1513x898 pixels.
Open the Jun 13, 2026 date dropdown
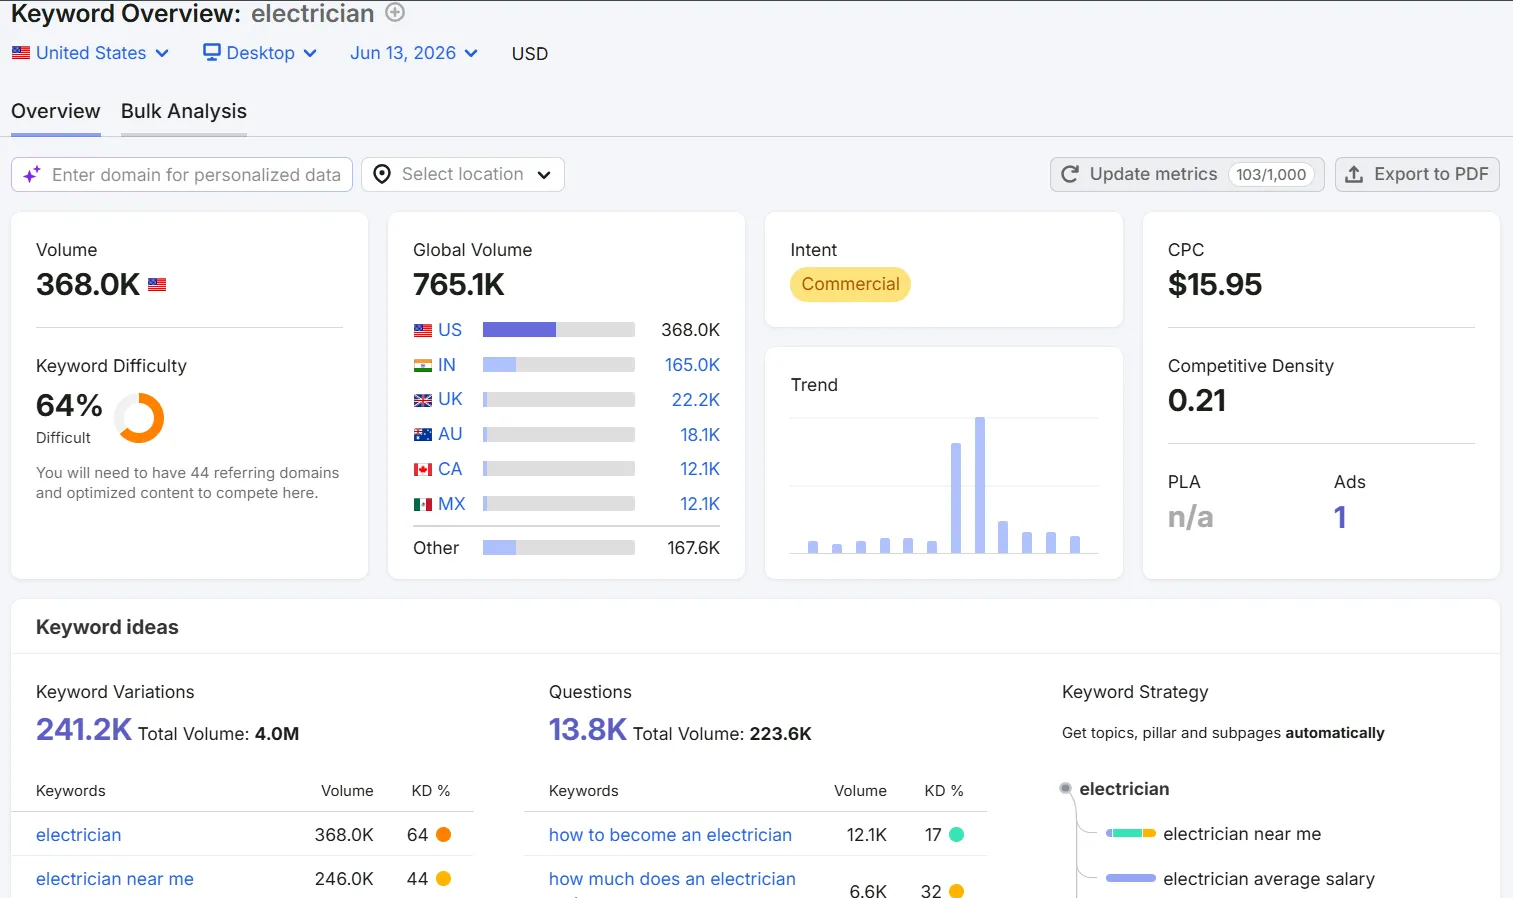click(x=414, y=53)
